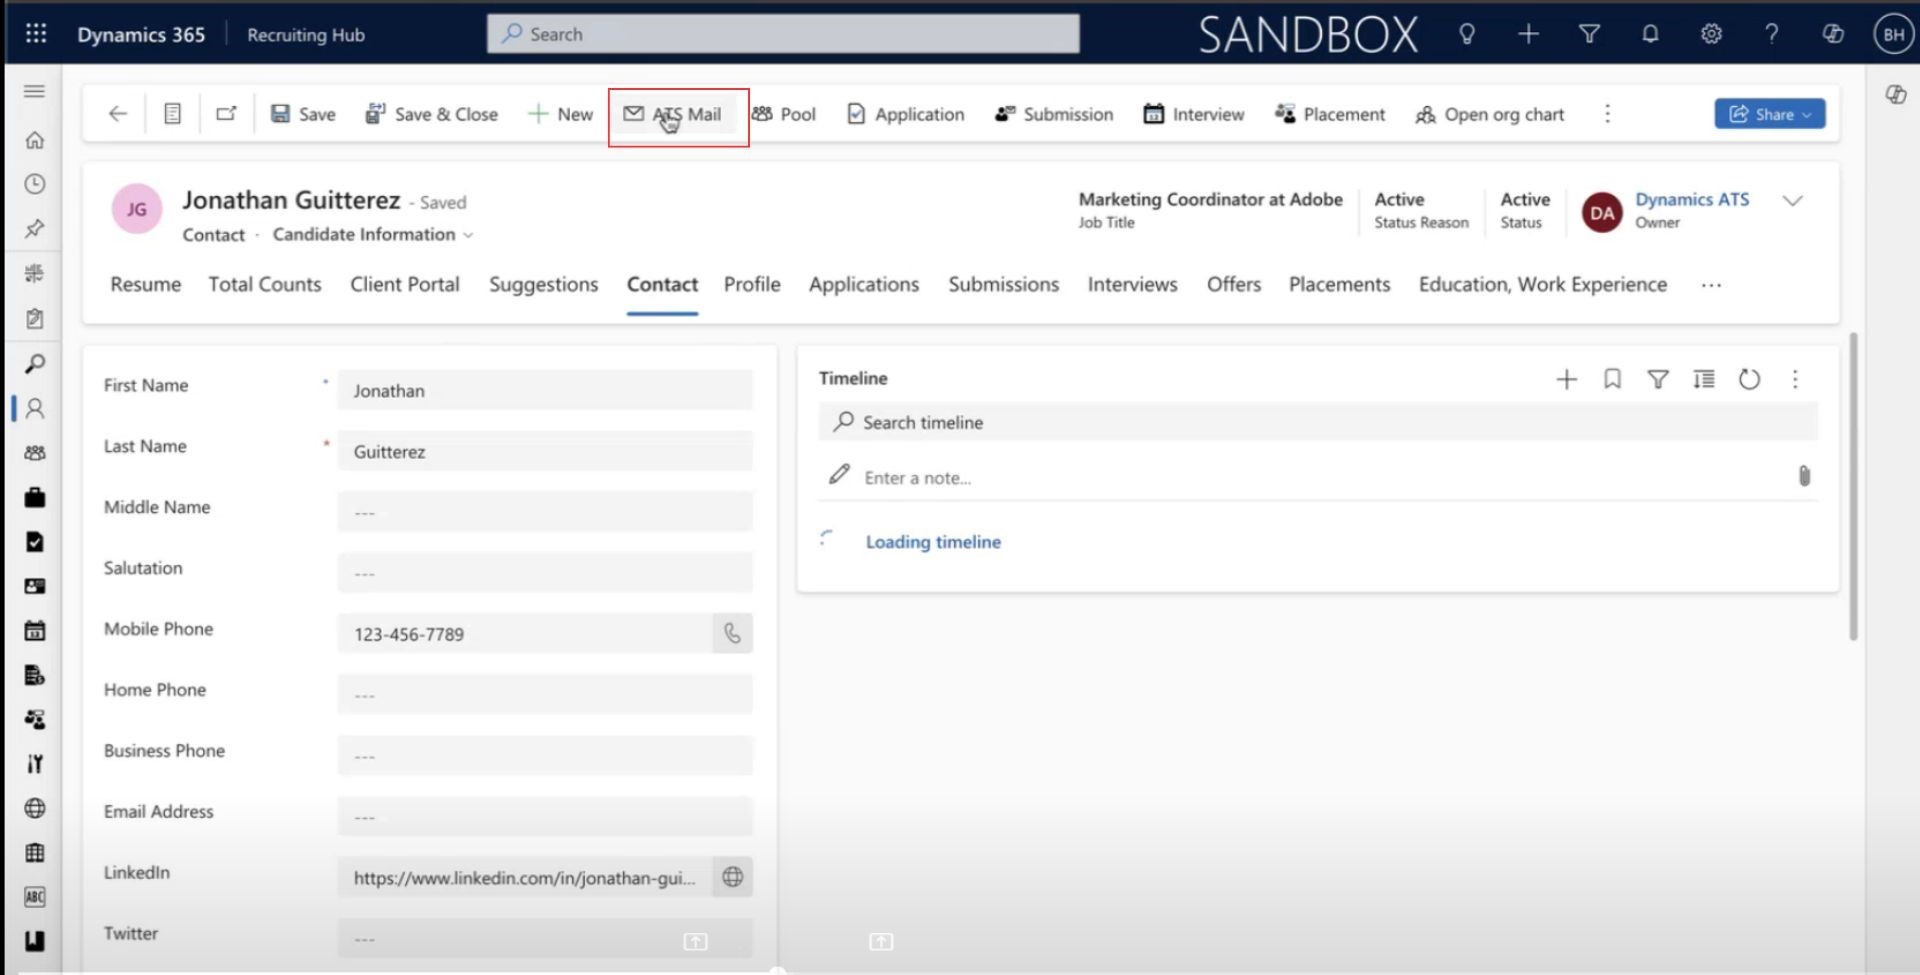Open the settings gear
Image resolution: width=1920 pixels, height=975 pixels.
(x=1711, y=34)
